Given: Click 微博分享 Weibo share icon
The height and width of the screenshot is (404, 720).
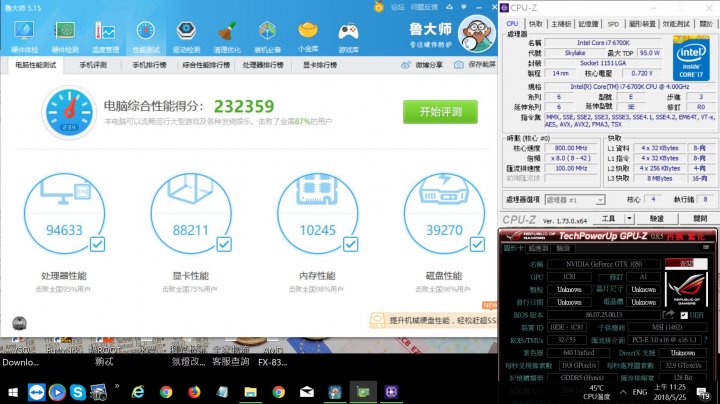Looking at the screenshot, I should 405,65.
